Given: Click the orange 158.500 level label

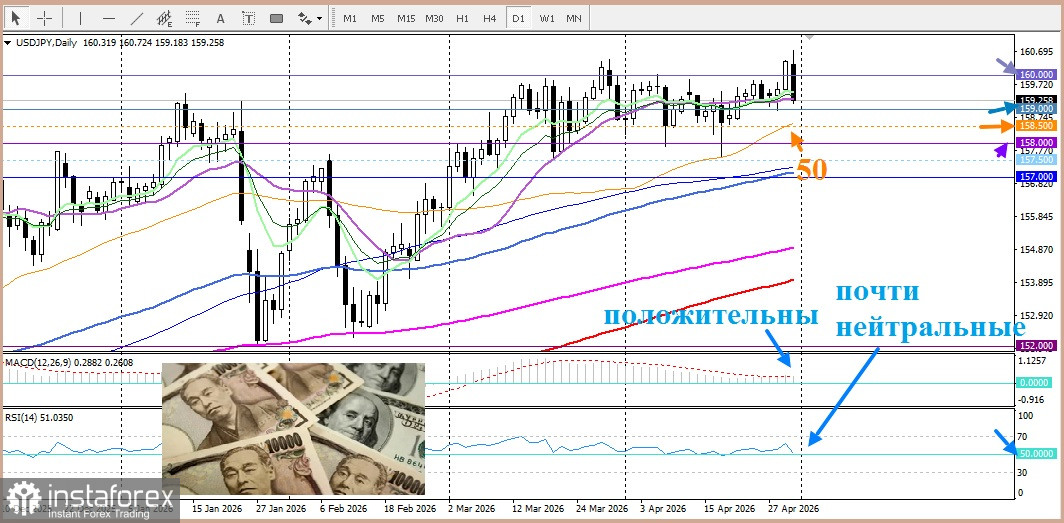Looking at the screenshot, I should pos(1035,125).
